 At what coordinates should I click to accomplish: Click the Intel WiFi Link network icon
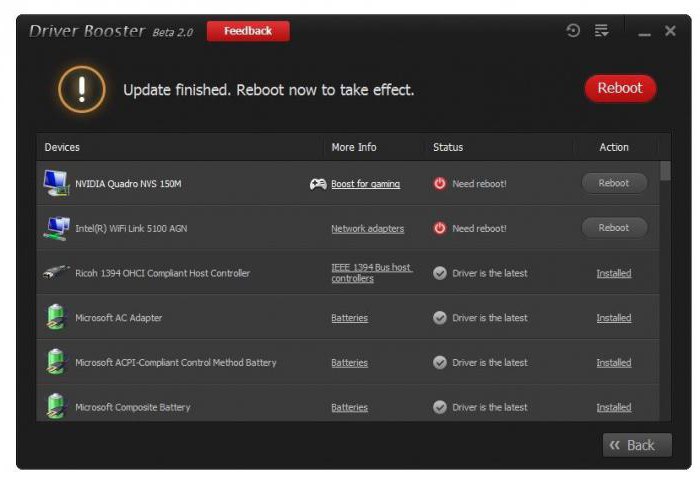point(56,228)
